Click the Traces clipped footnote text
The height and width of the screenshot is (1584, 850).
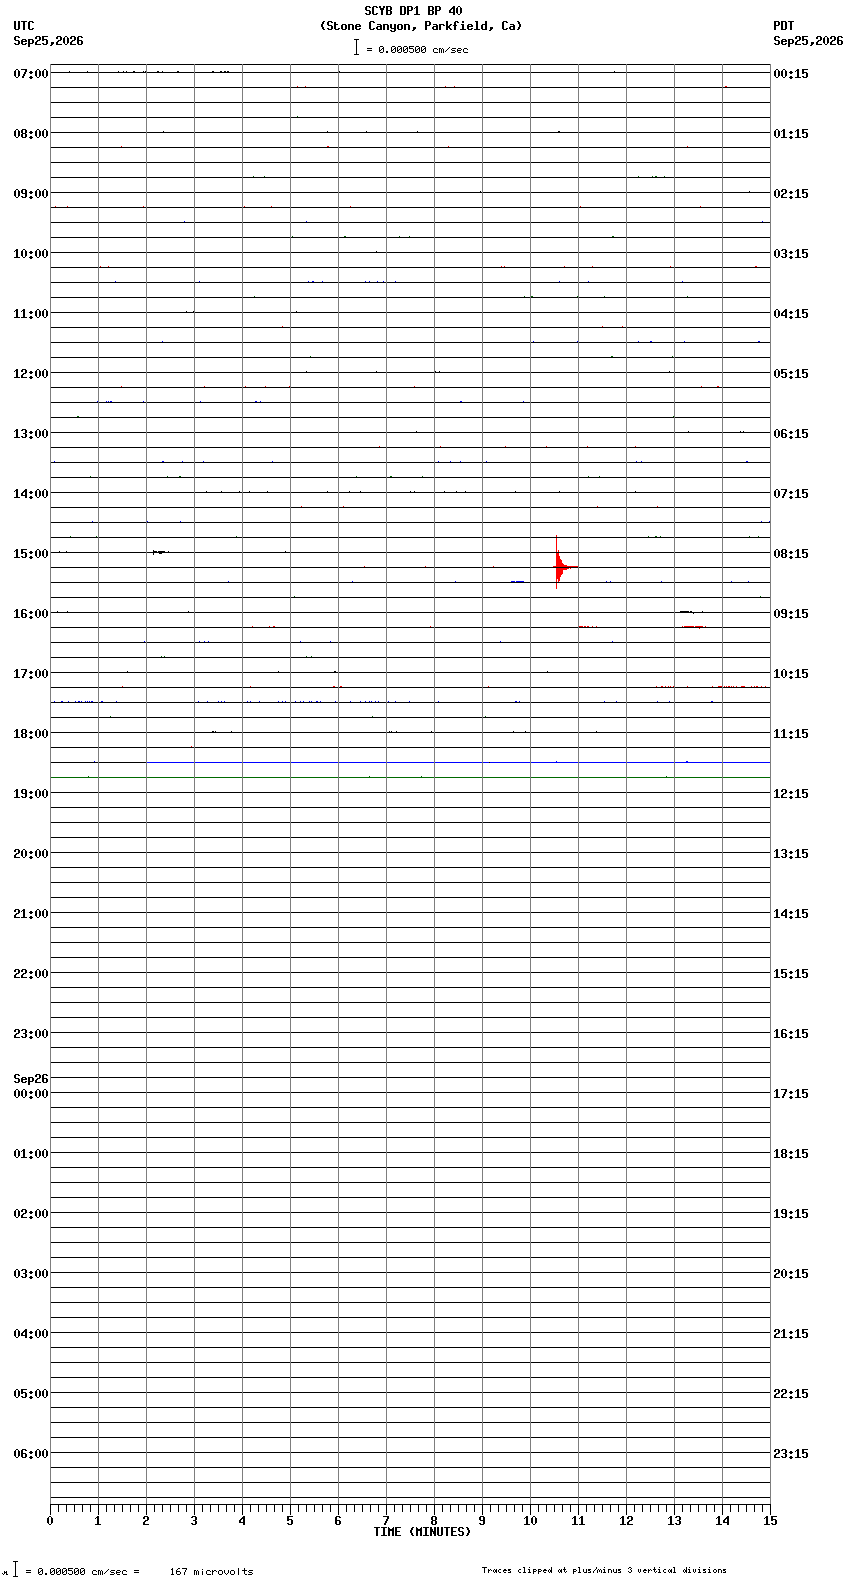[x=604, y=1570]
